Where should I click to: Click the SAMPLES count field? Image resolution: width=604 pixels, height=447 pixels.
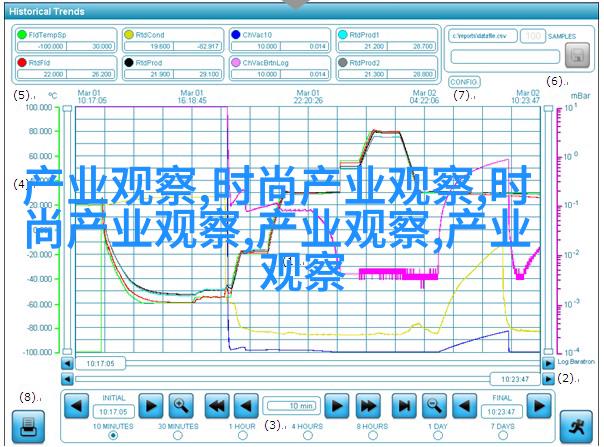(x=533, y=36)
